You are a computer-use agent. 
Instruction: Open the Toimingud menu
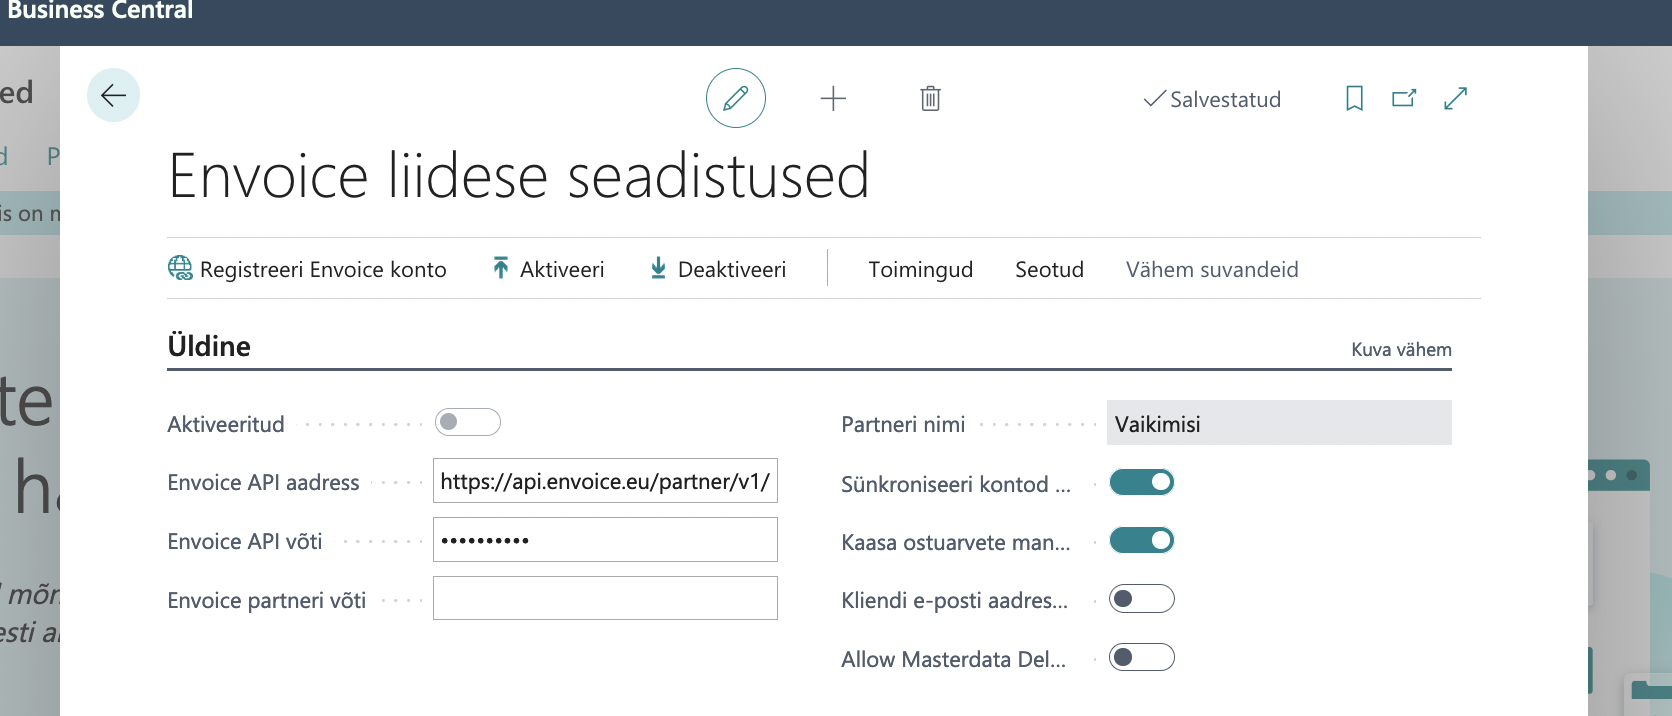[920, 269]
